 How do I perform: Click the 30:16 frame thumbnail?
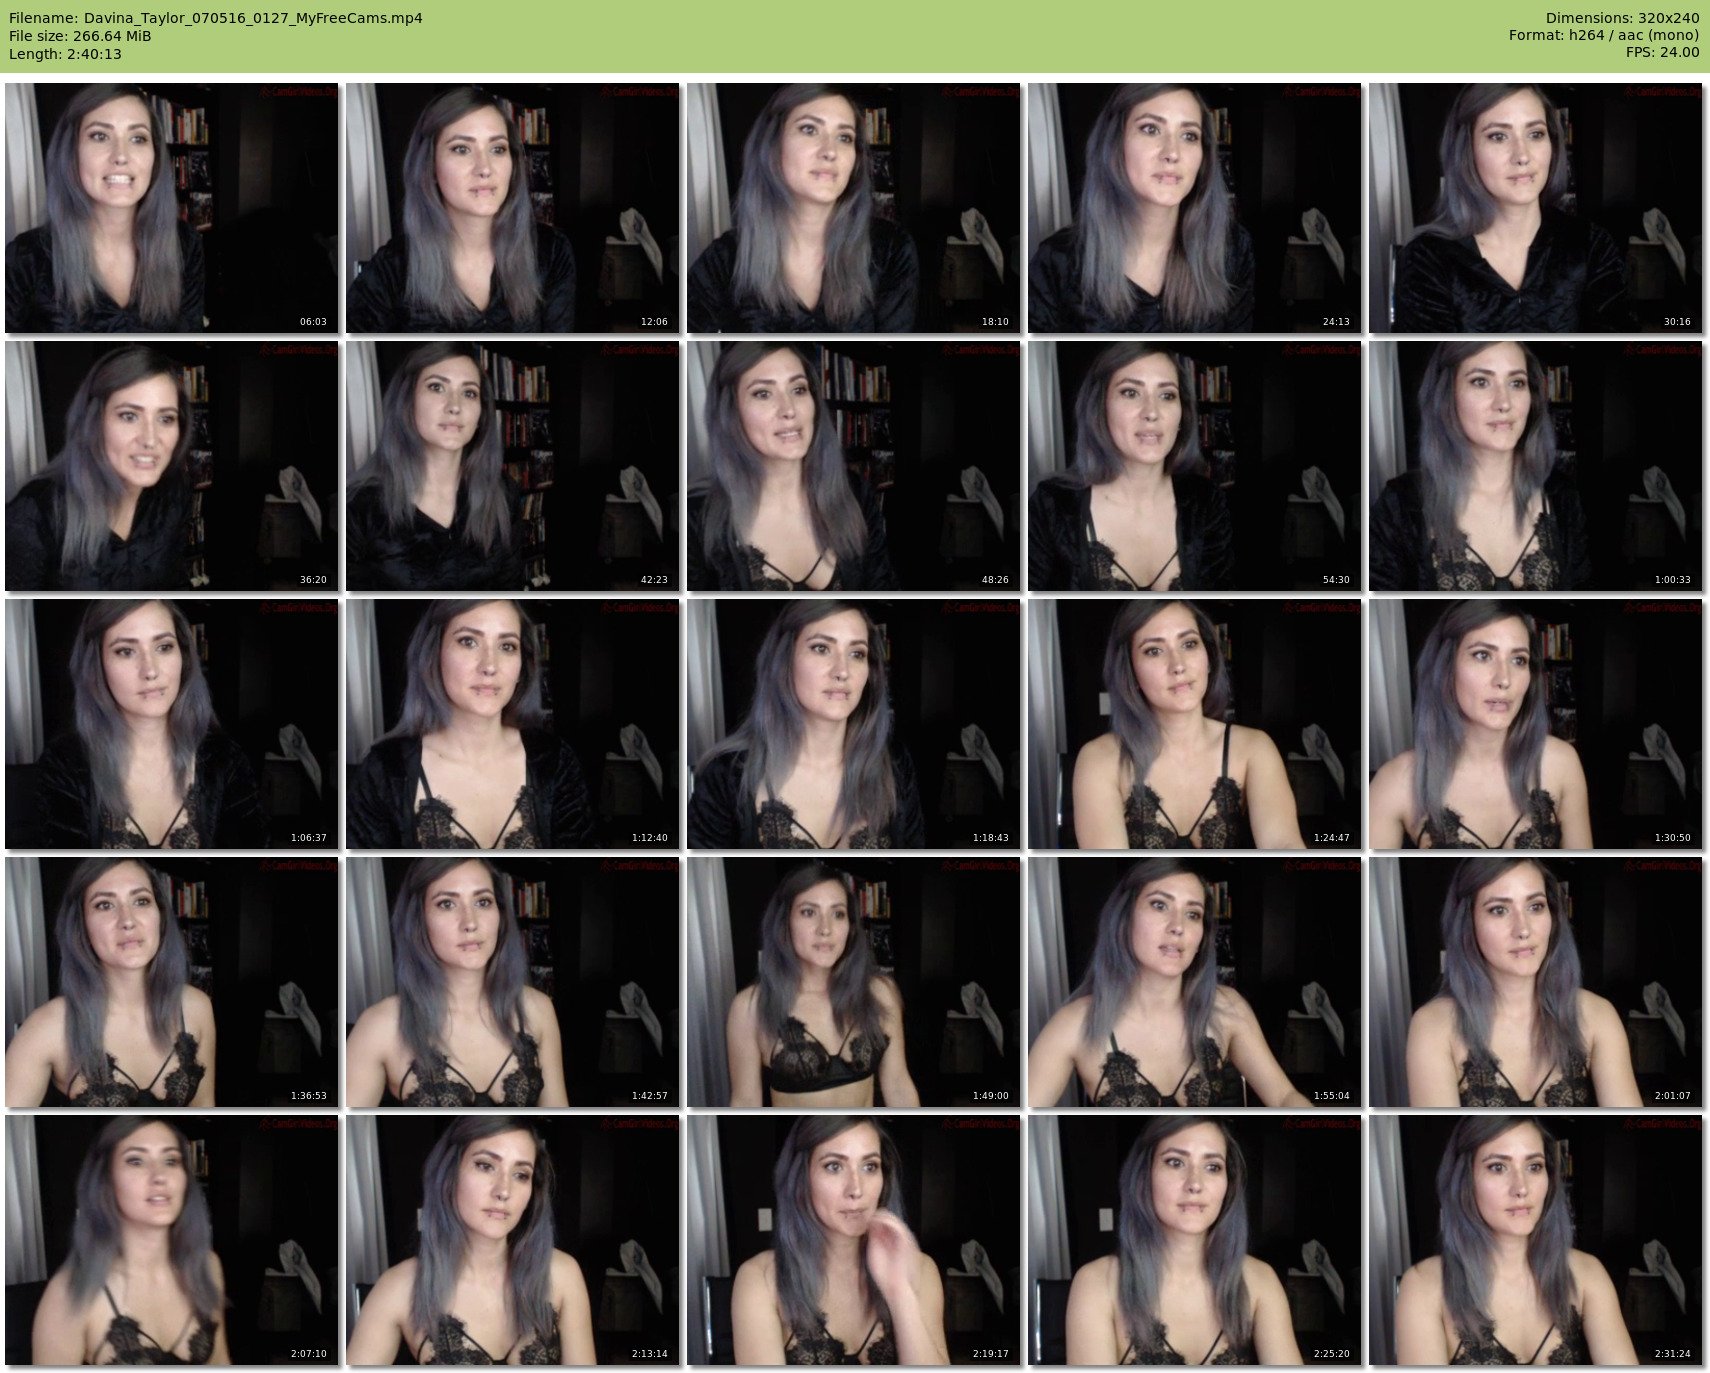1535,208
